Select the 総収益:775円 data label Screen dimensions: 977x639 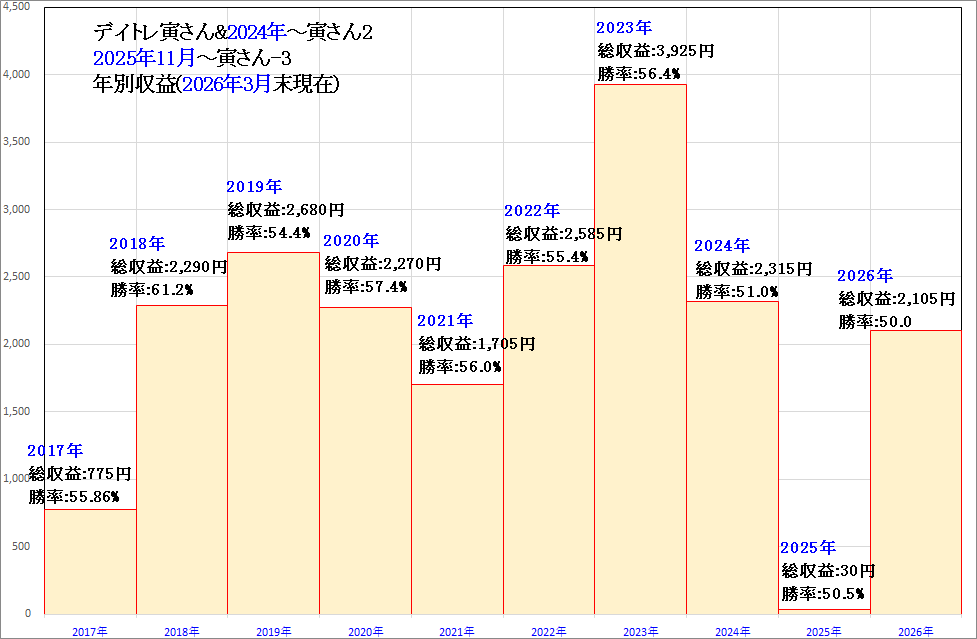point(80,474)
